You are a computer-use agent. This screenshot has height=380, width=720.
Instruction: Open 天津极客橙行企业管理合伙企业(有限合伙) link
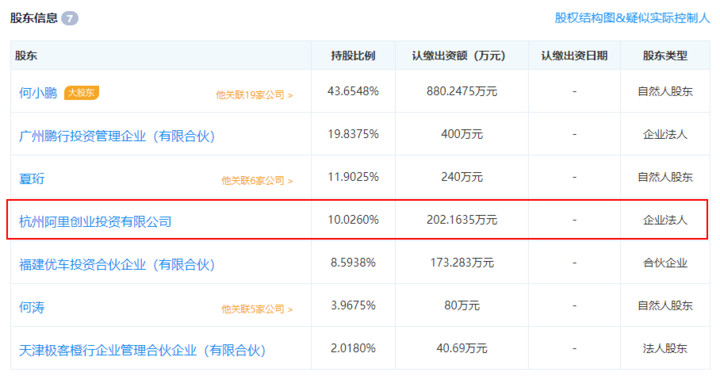(x=142, y=351)
